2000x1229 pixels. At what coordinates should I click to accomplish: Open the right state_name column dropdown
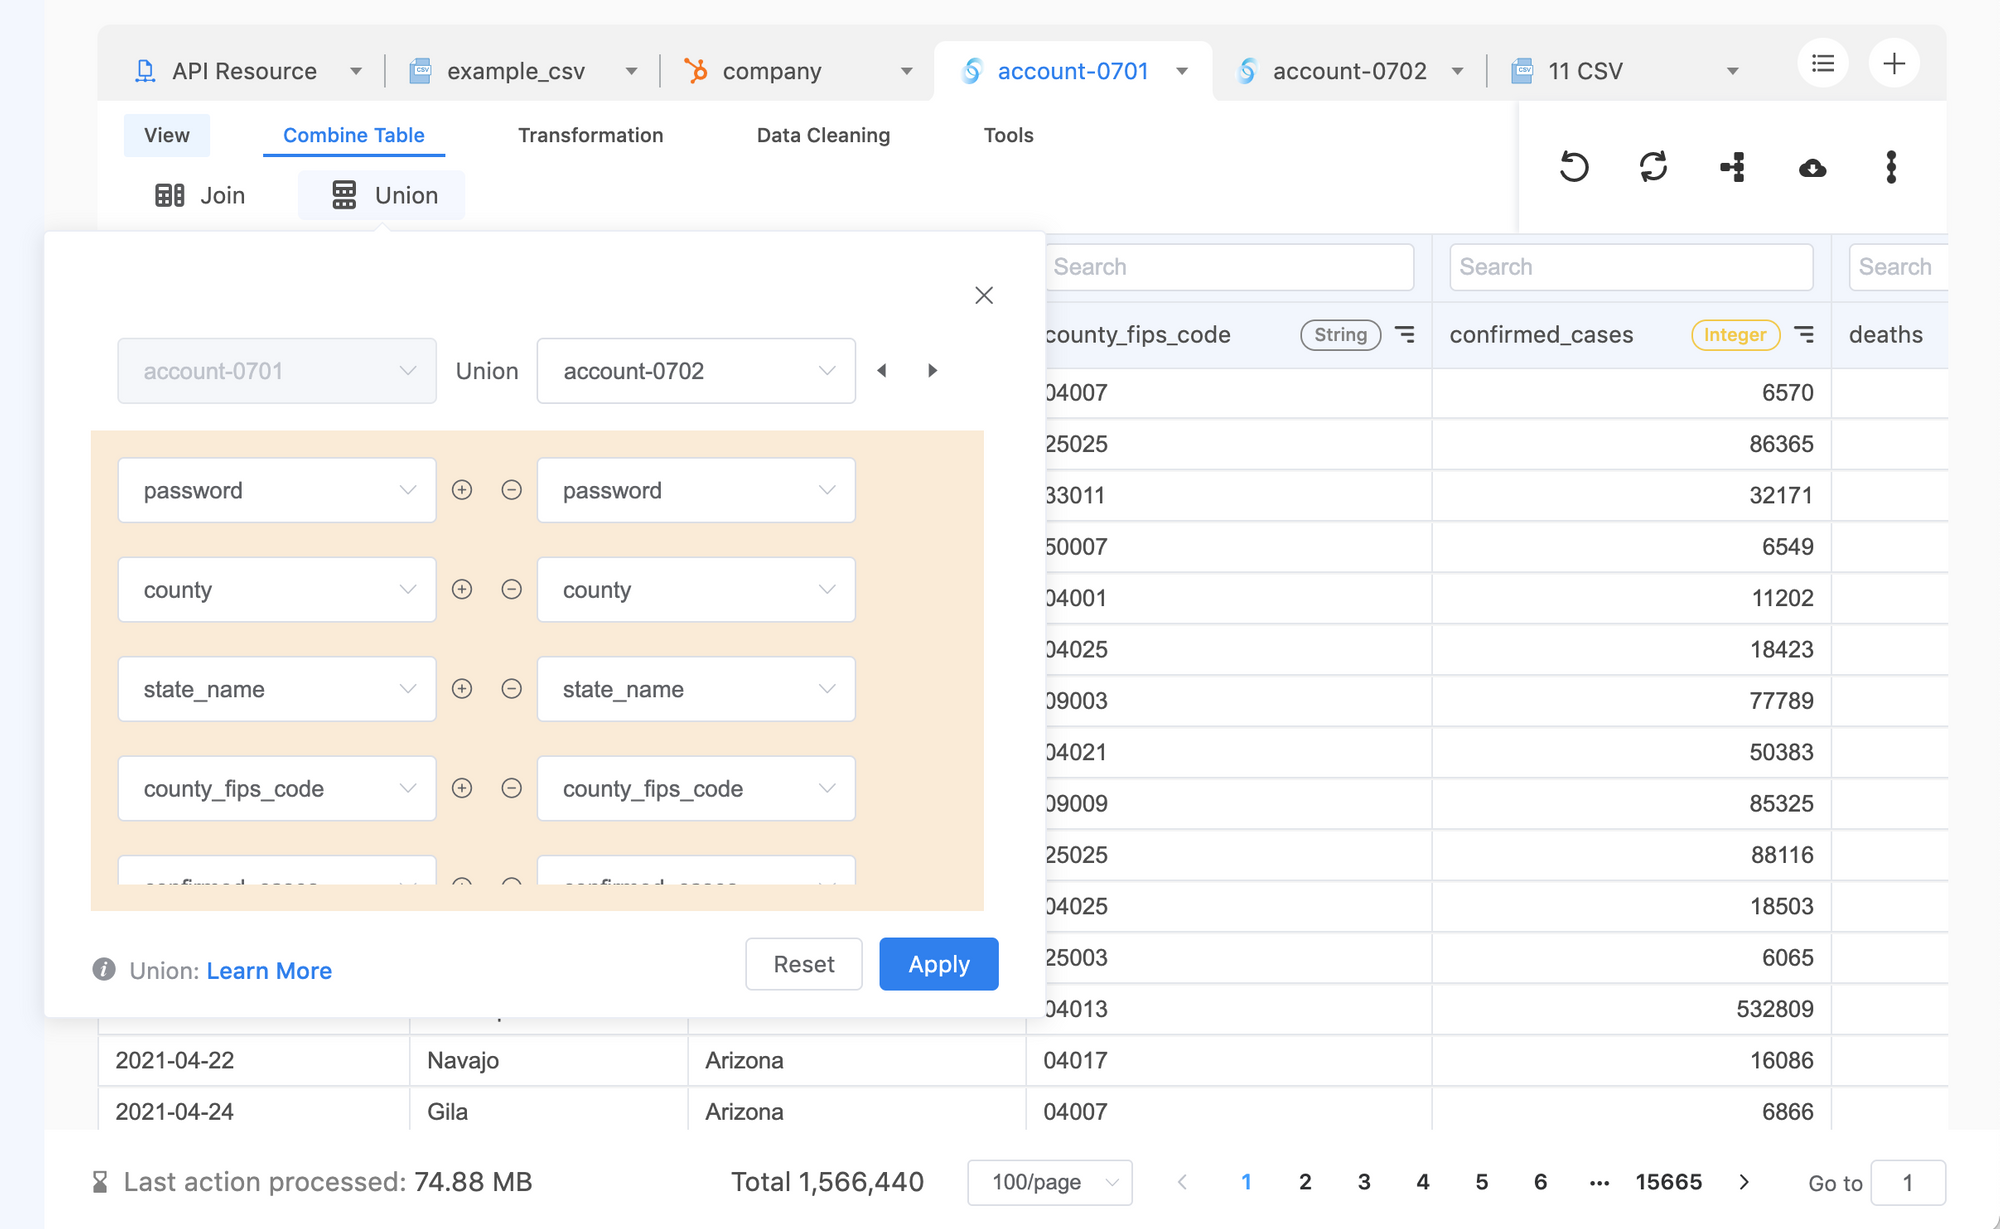pyautogui.click(x=696, y=689)
